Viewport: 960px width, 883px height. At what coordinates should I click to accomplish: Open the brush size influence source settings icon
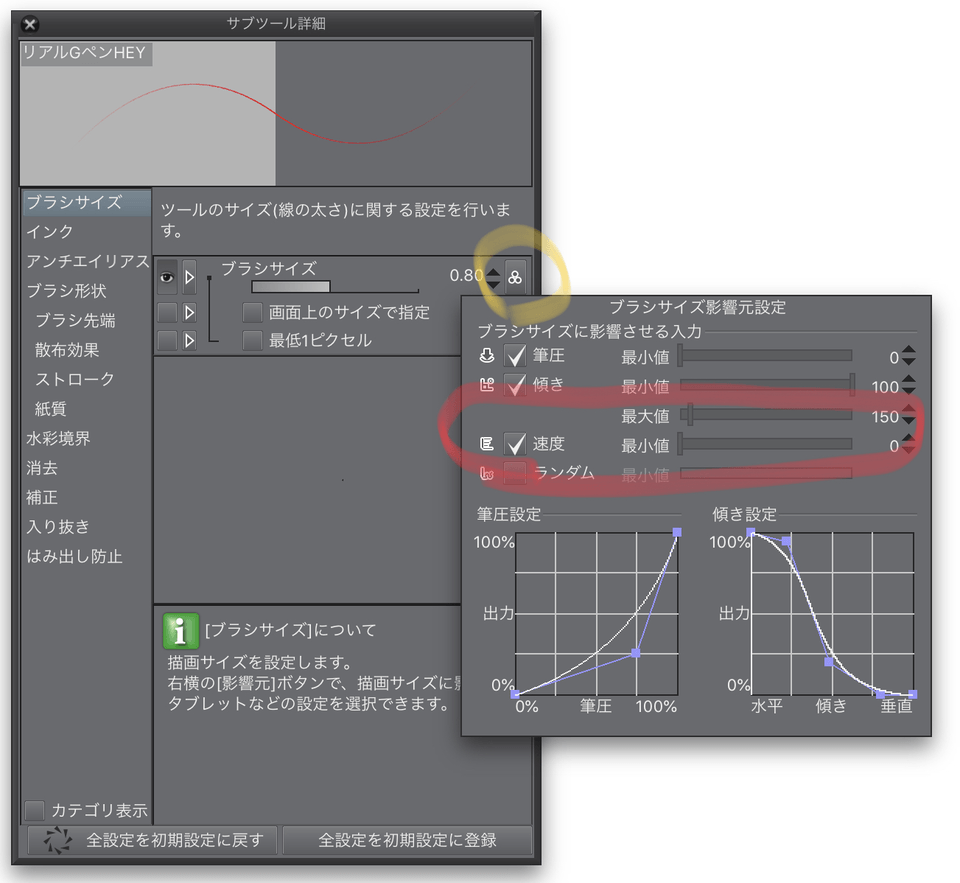pyautogui.click(x=516, y=276)
